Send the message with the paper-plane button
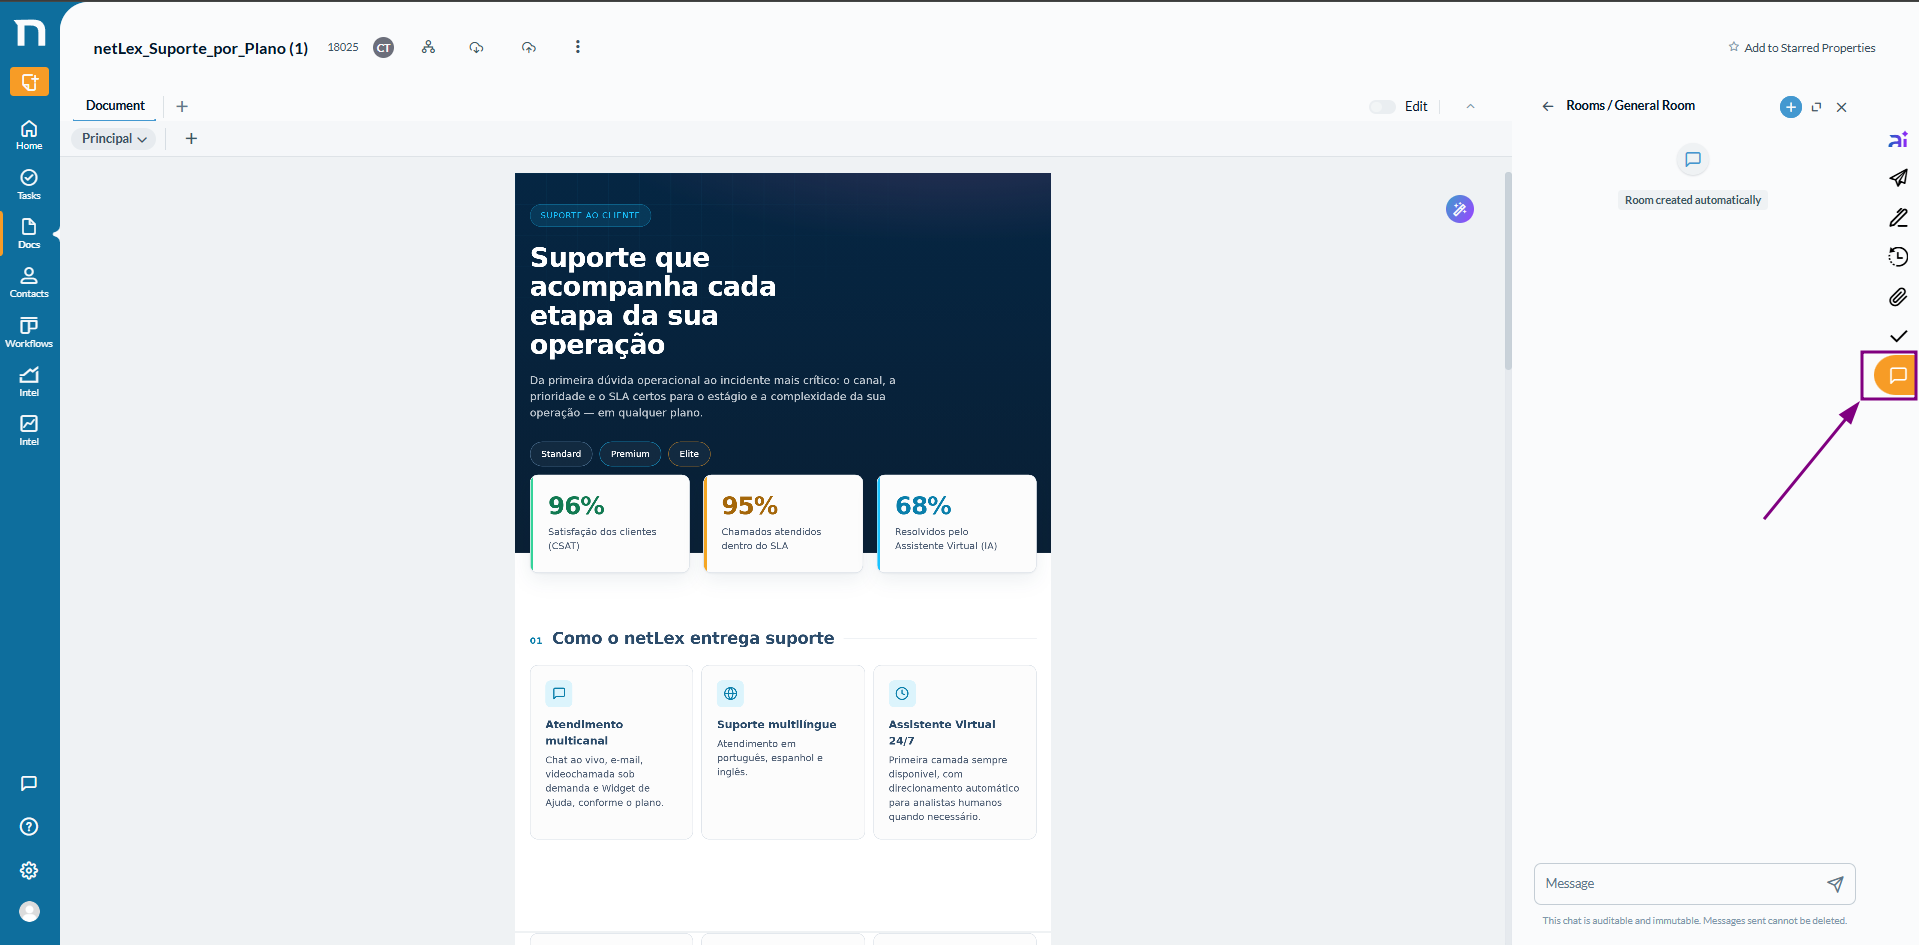The width and height of the screenshot is (1919, 945). tap(1835, 884)
